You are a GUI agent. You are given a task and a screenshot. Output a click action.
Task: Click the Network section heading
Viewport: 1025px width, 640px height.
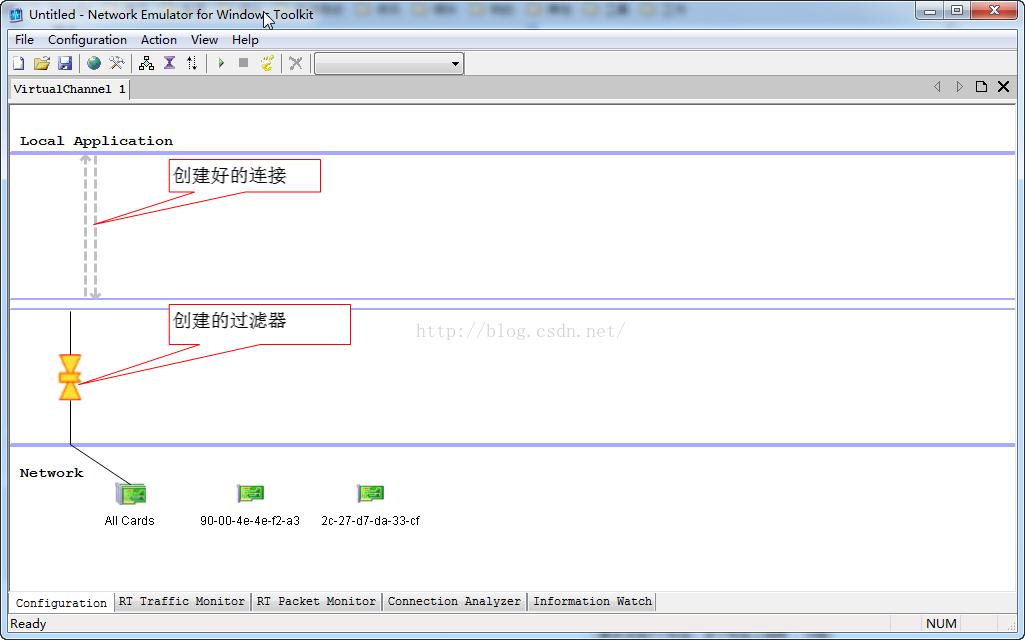pos(52,473)
